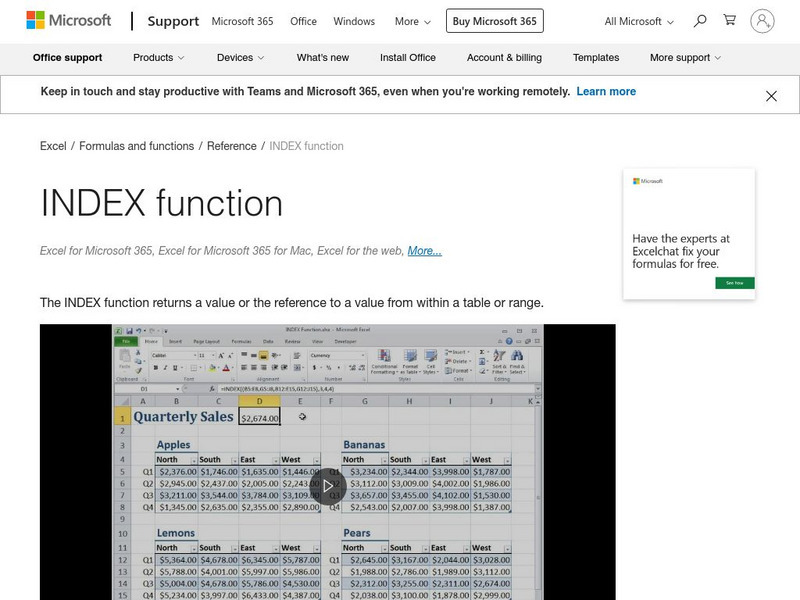Click the account sign-in avatar icon

point(762,21)
